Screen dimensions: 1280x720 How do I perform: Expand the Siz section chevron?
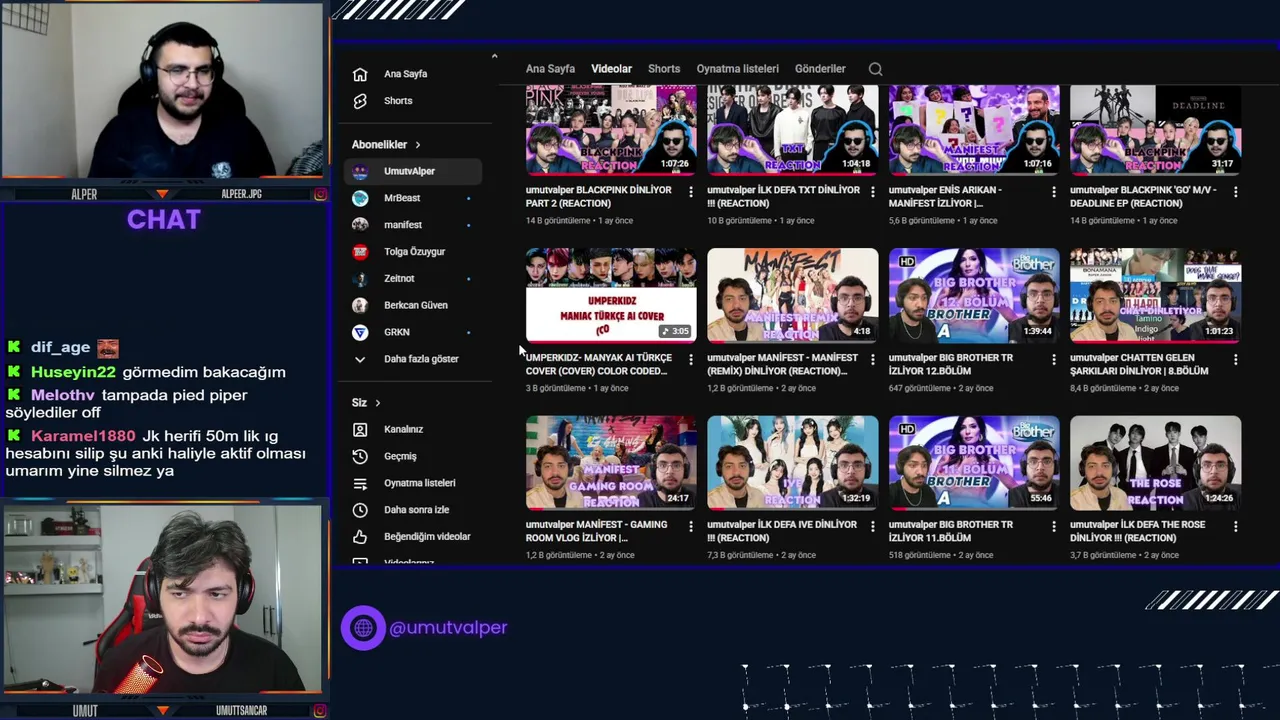(x=378, y=403)
